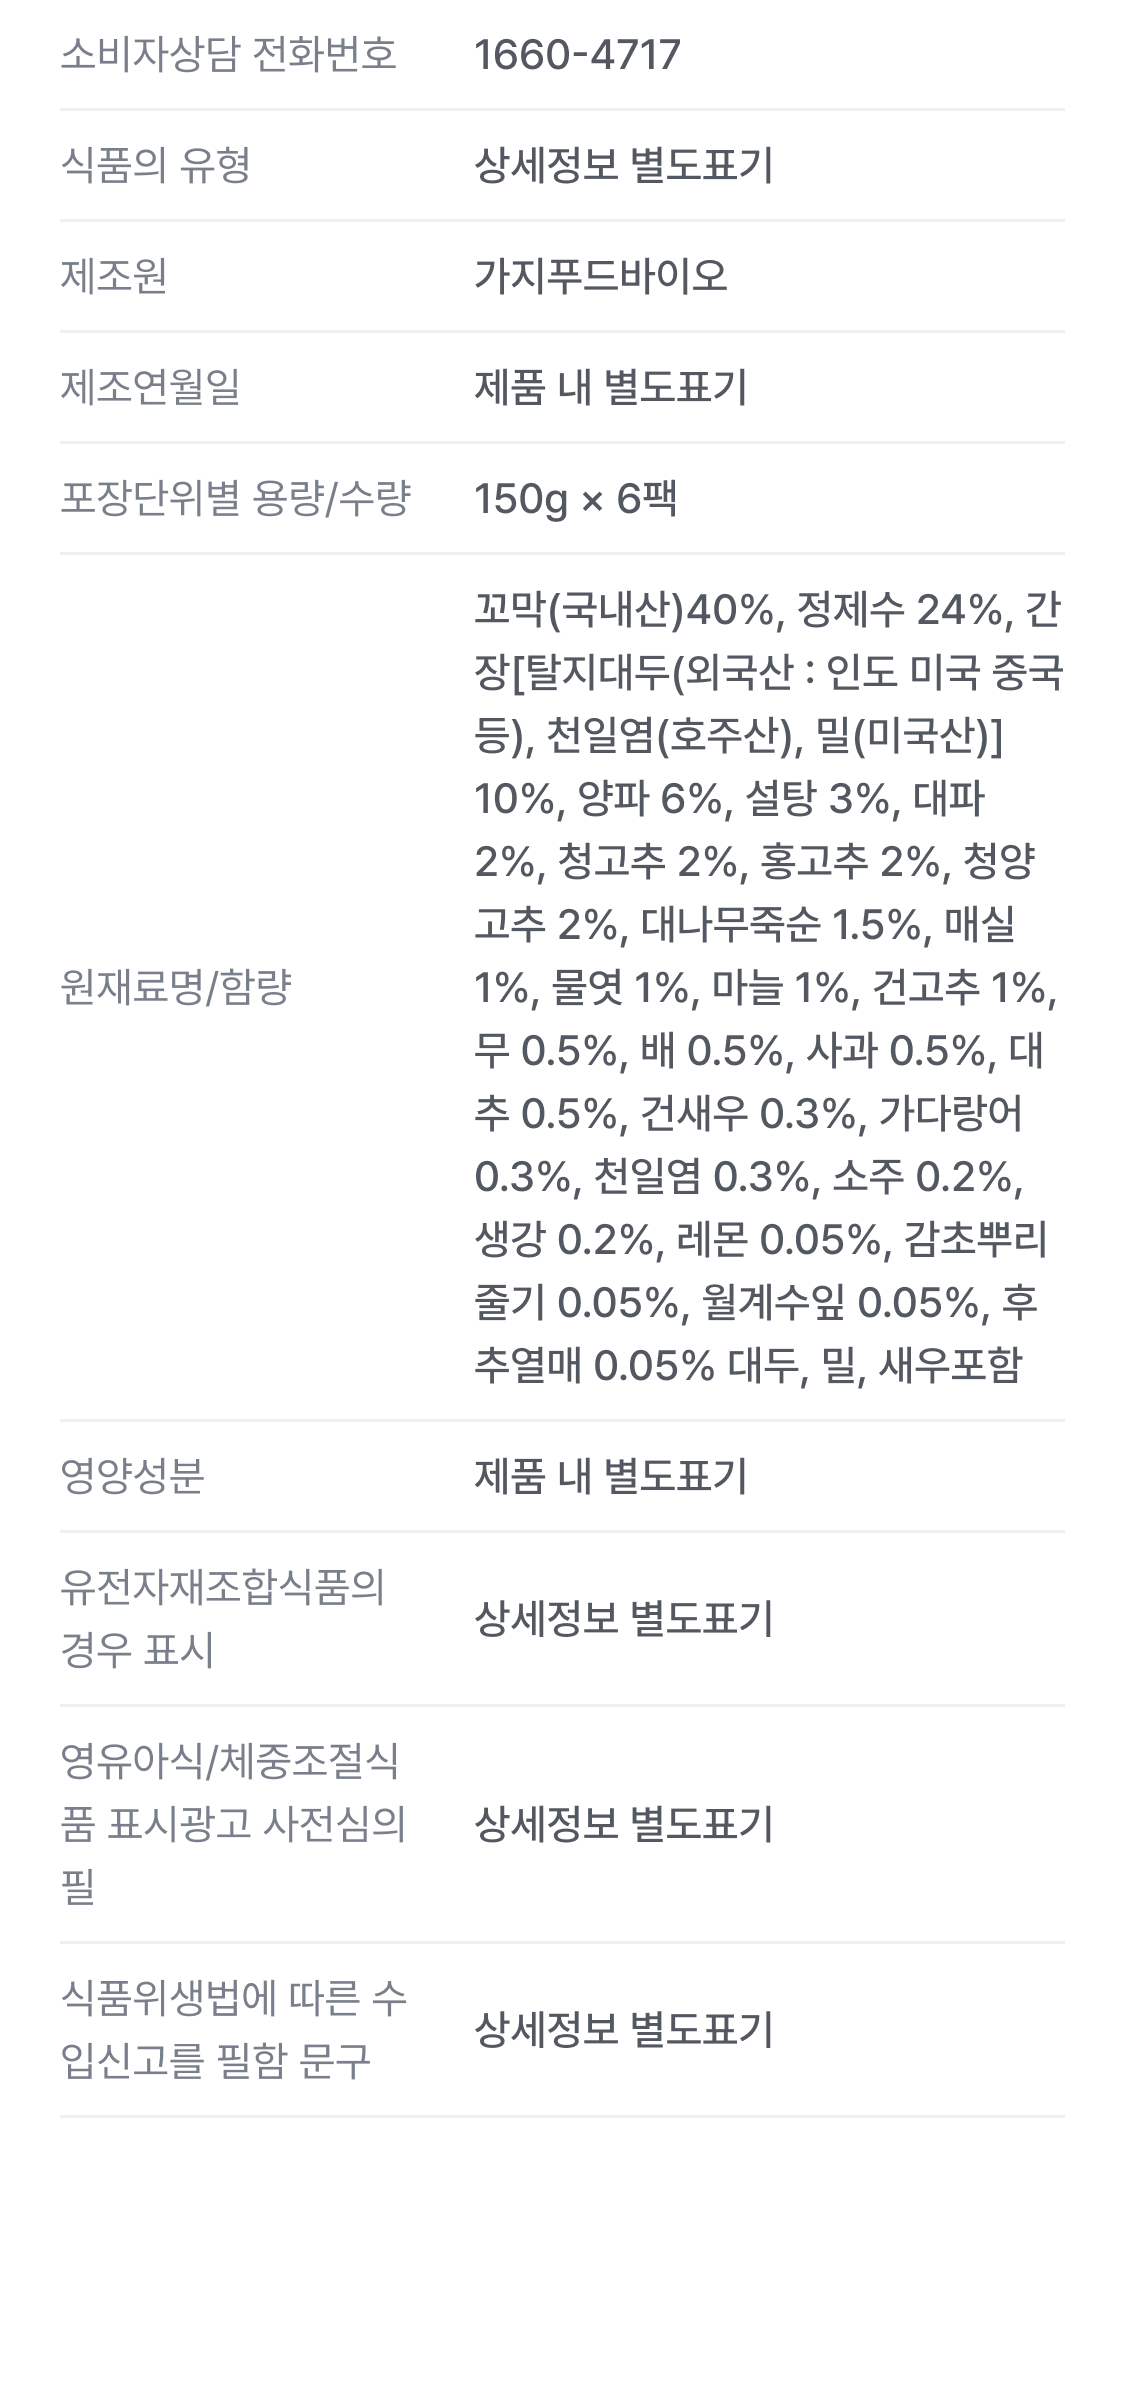
Task: Tap the phone number 1660-4717
Action: pyautogui.click(x=577, y=55)
